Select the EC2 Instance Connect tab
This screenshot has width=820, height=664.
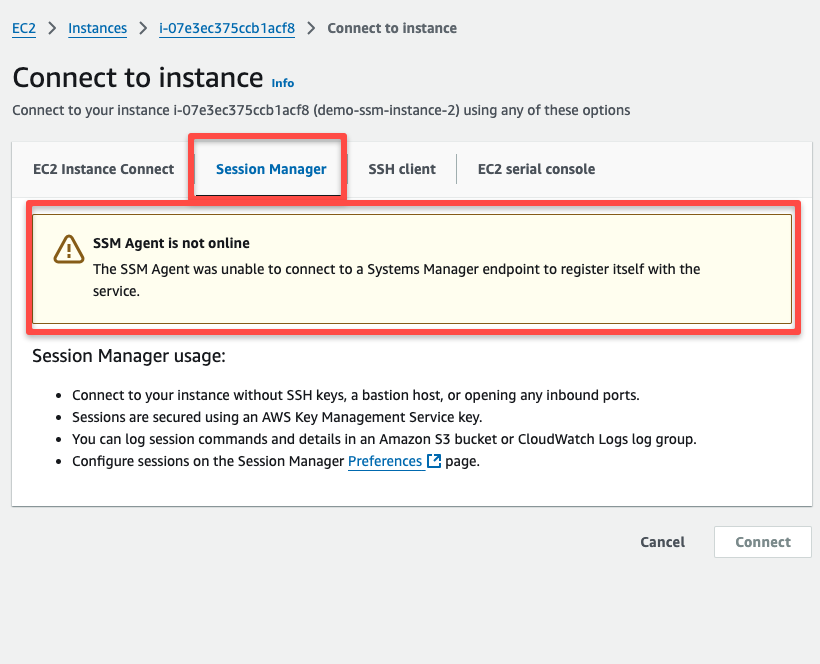(x=103, y=169)
